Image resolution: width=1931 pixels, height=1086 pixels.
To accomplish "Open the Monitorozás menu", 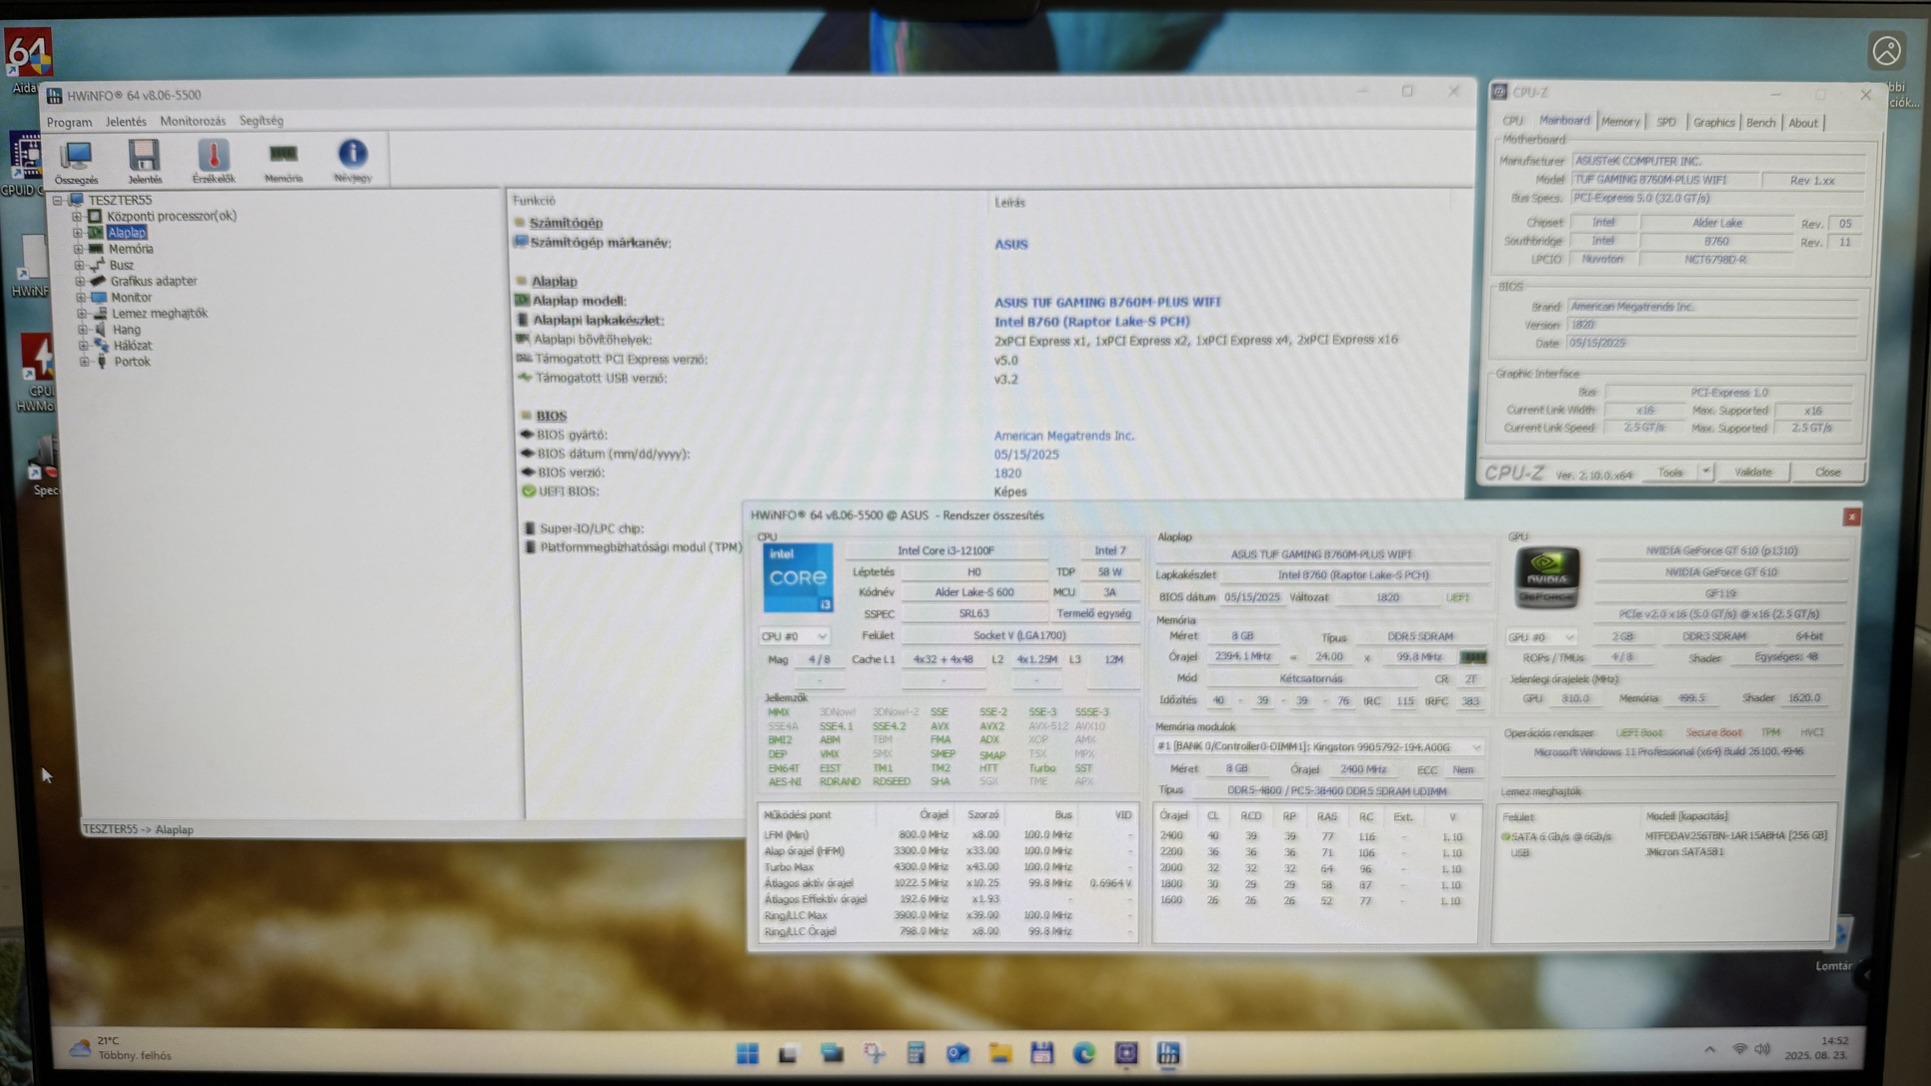I will tap(192, 121).
